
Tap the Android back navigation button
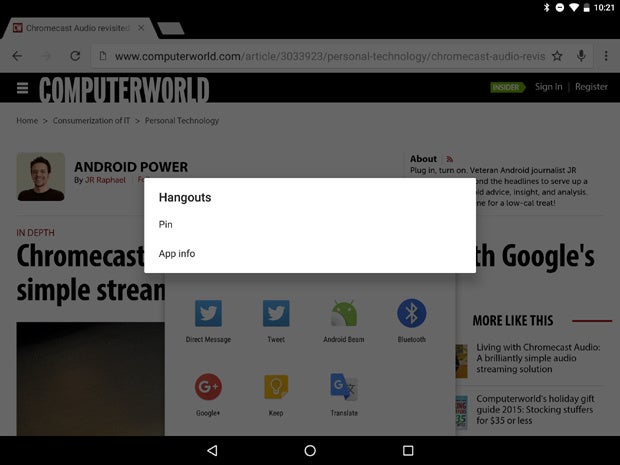(212, 450)
